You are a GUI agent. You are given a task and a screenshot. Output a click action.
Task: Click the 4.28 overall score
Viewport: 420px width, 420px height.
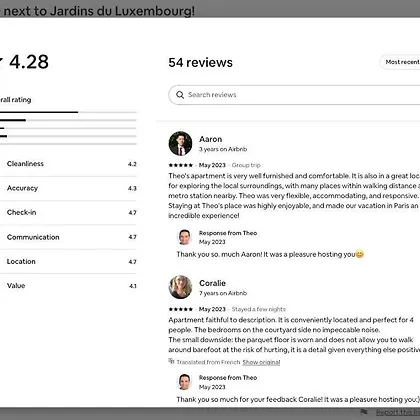pos(29,62)
